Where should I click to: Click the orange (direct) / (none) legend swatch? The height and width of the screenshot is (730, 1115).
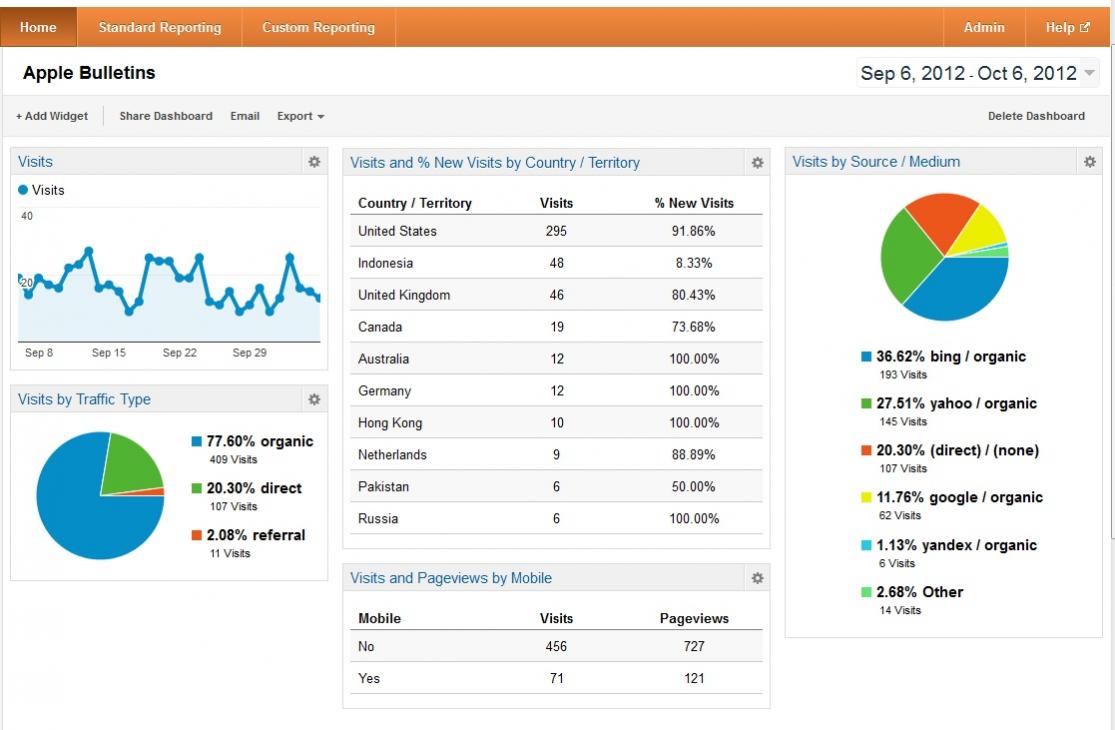(866, 451)
